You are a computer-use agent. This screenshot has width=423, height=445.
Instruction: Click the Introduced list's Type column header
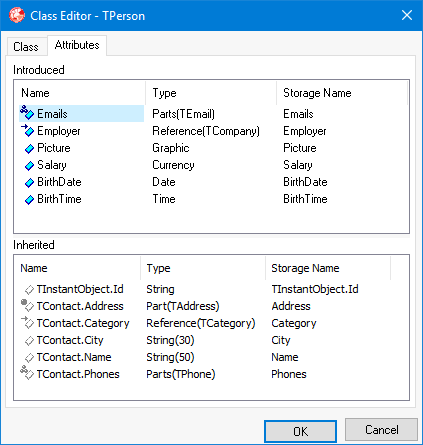point(211,93)
